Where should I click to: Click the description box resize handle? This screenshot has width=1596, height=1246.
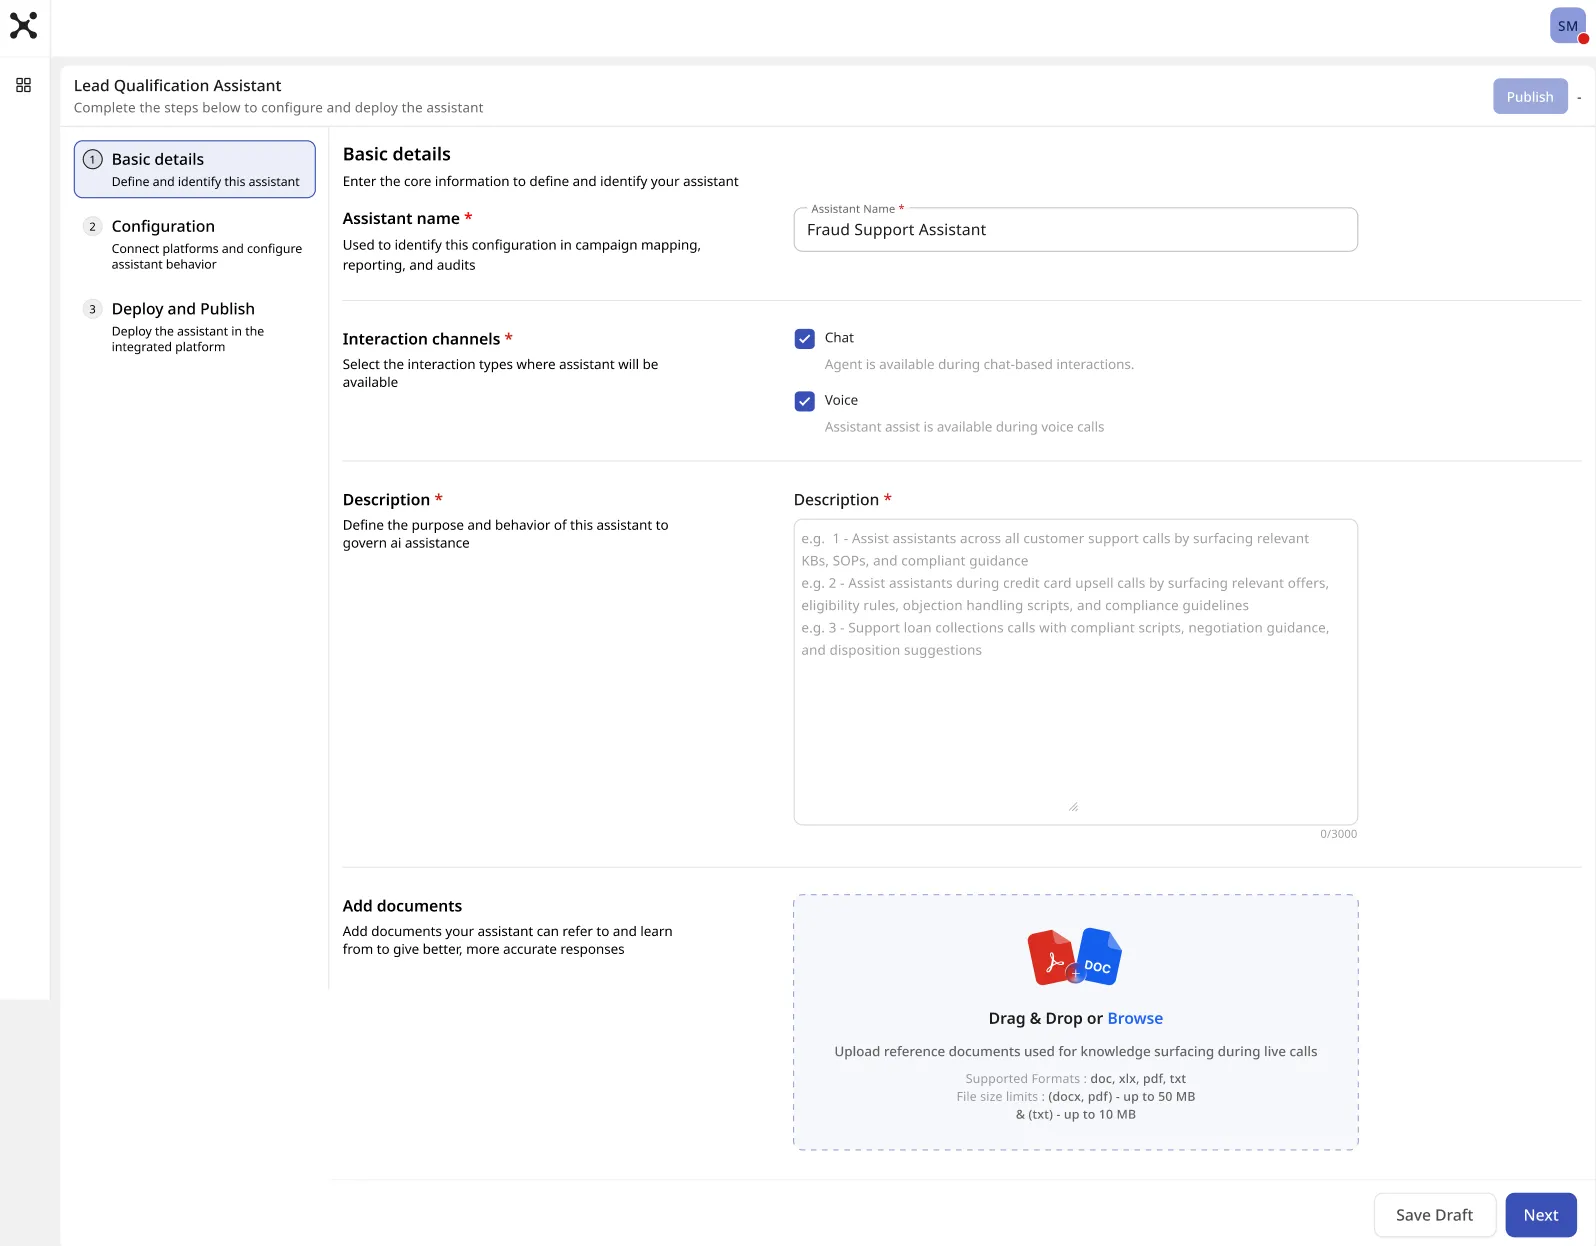point(1073,806)
